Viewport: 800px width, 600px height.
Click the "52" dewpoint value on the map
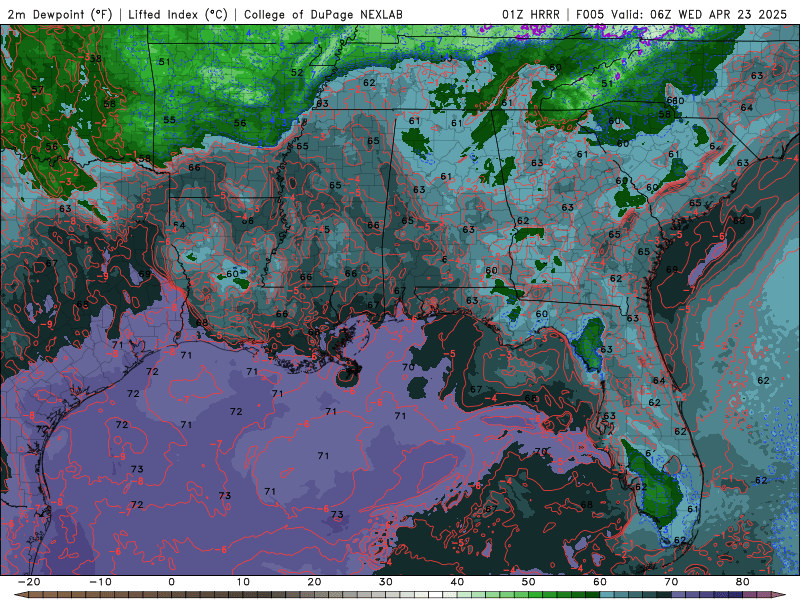pyautogui.click(x=297, y=73)
